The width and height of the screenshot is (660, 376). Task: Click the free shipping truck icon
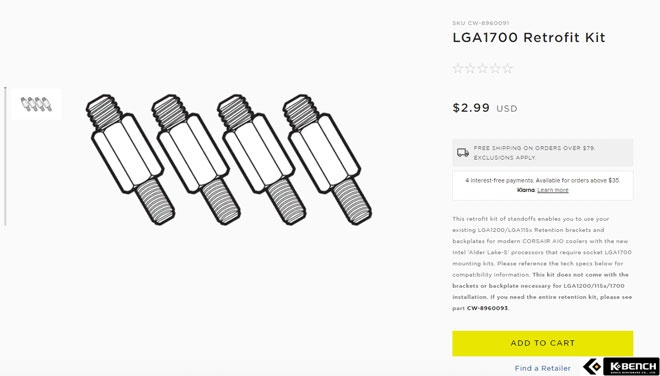[463, 152]
